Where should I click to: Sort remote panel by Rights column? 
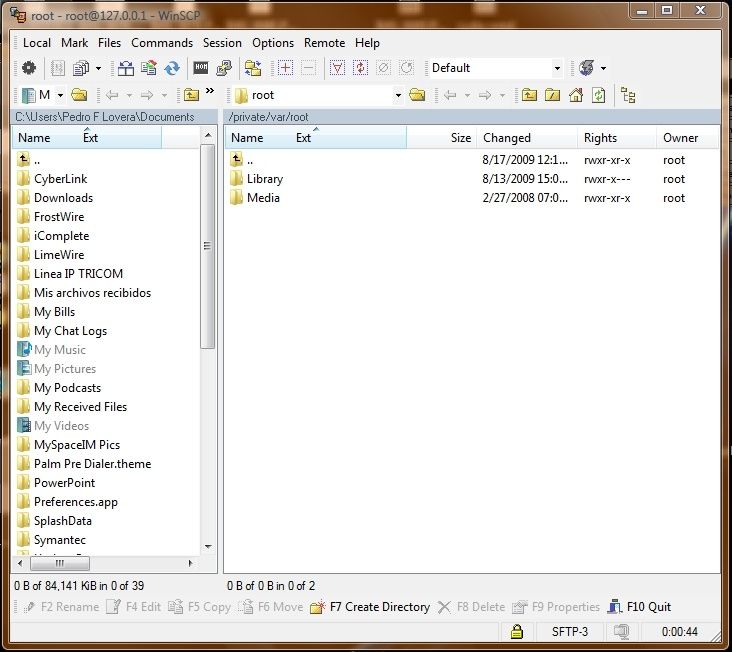[x=616, y=138]
